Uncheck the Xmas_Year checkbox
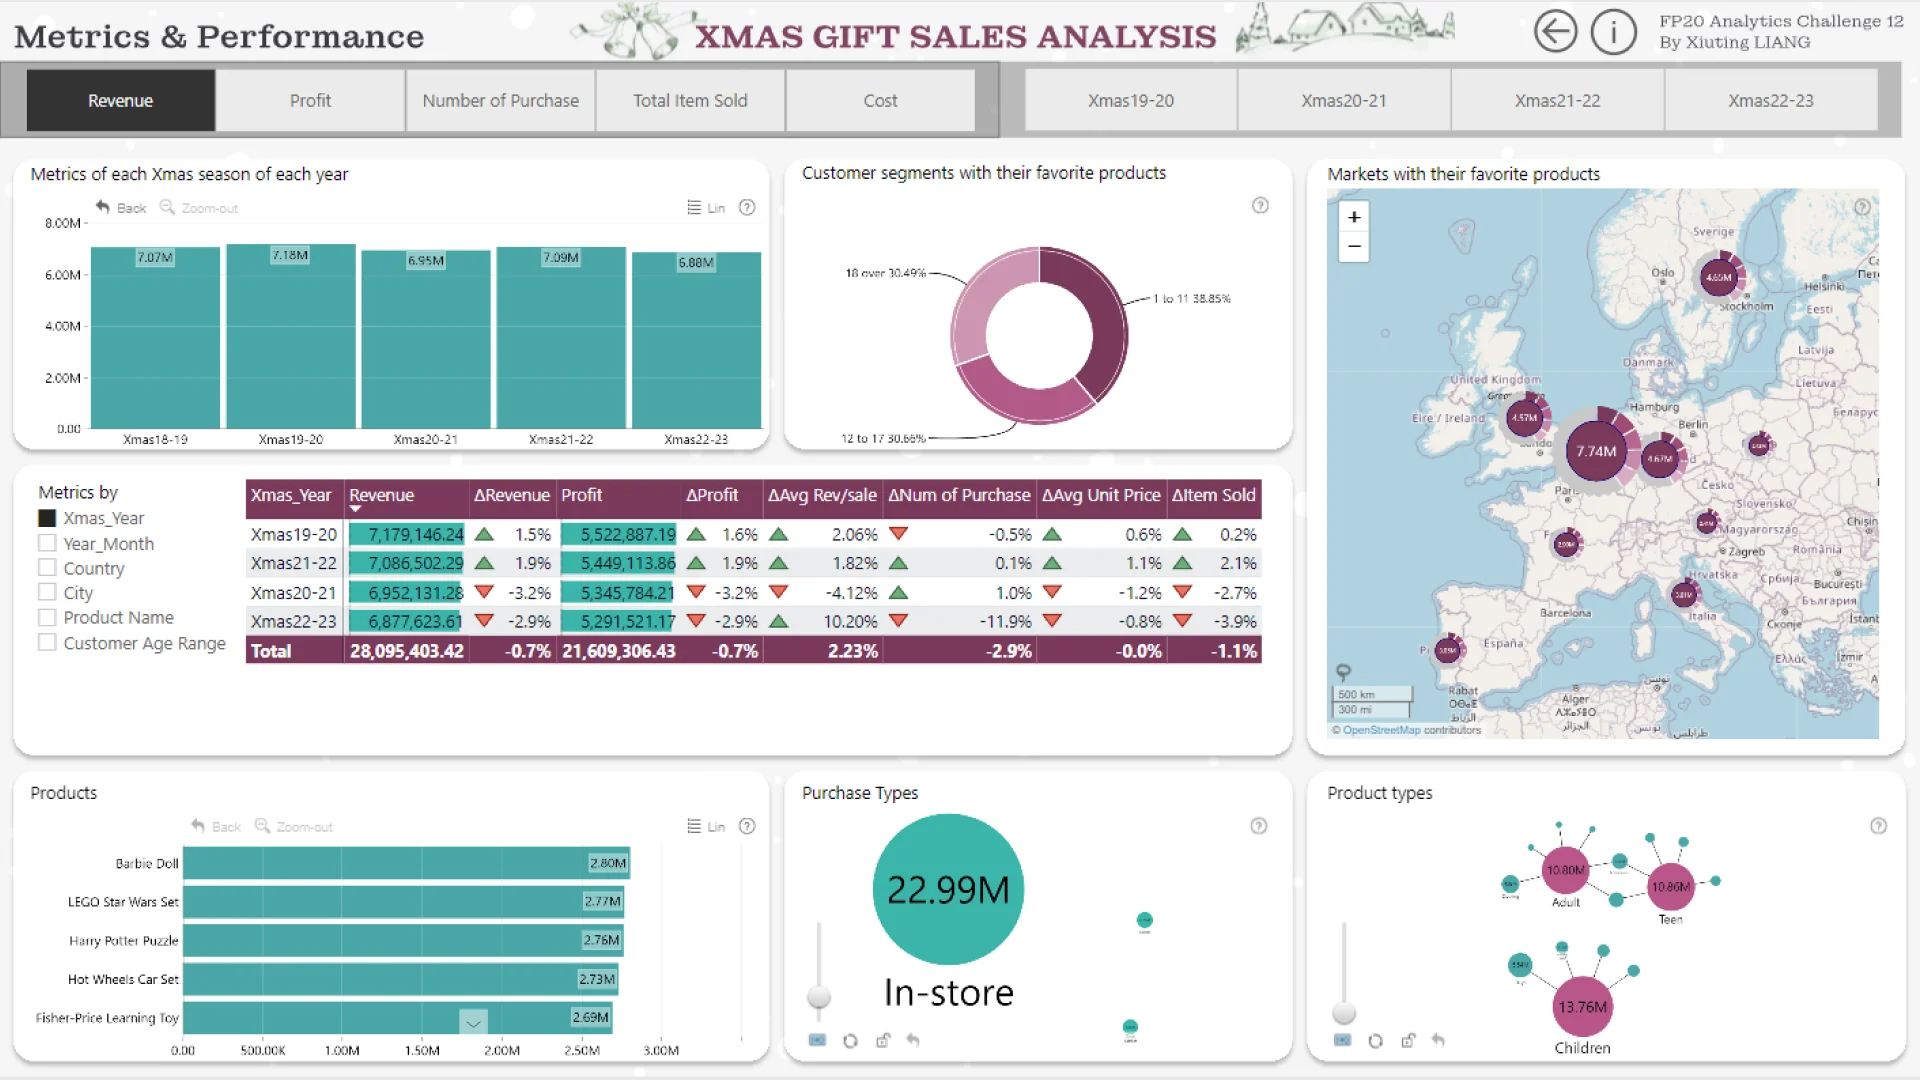Screen dimensions: 1920x1080 47,518
